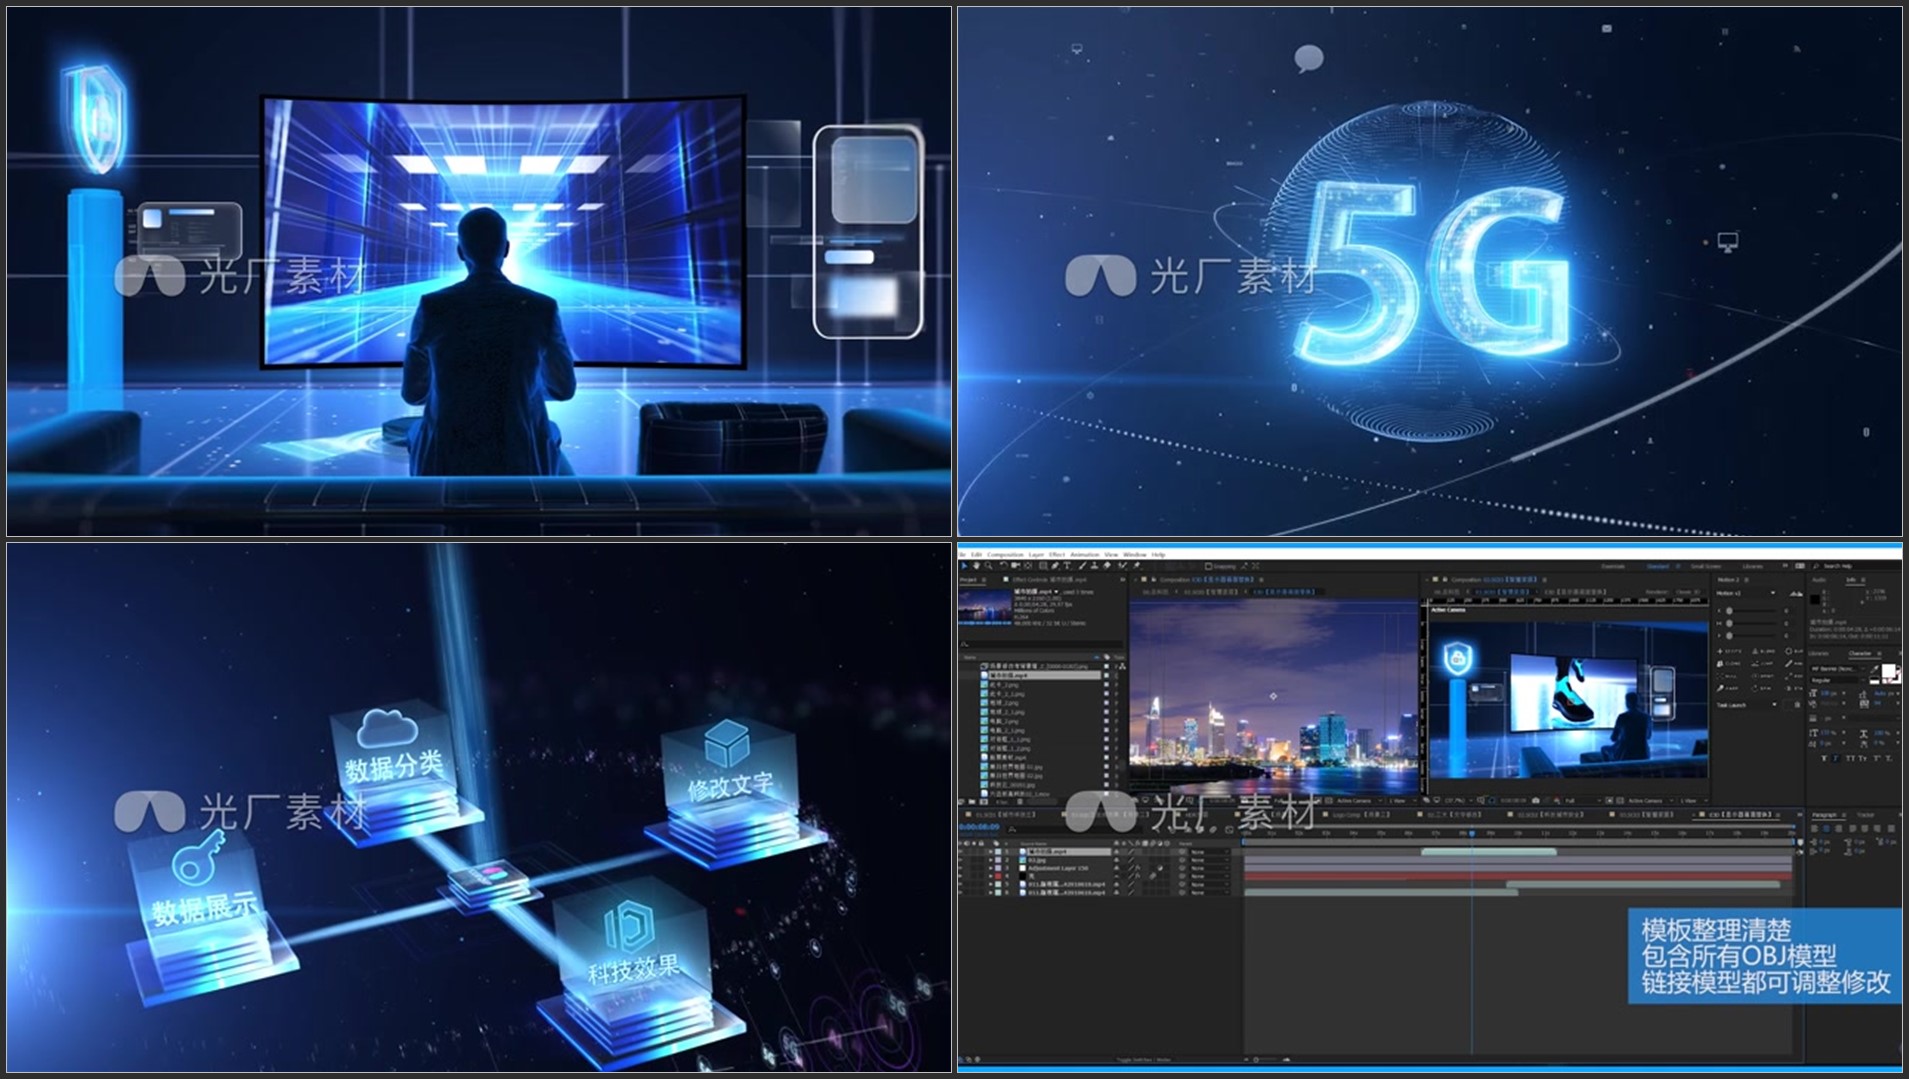Viewport: 1909px width, 1079px height.
Task: Expand layer 2 with the twirl arrow
Action: [x=991, y=860]
